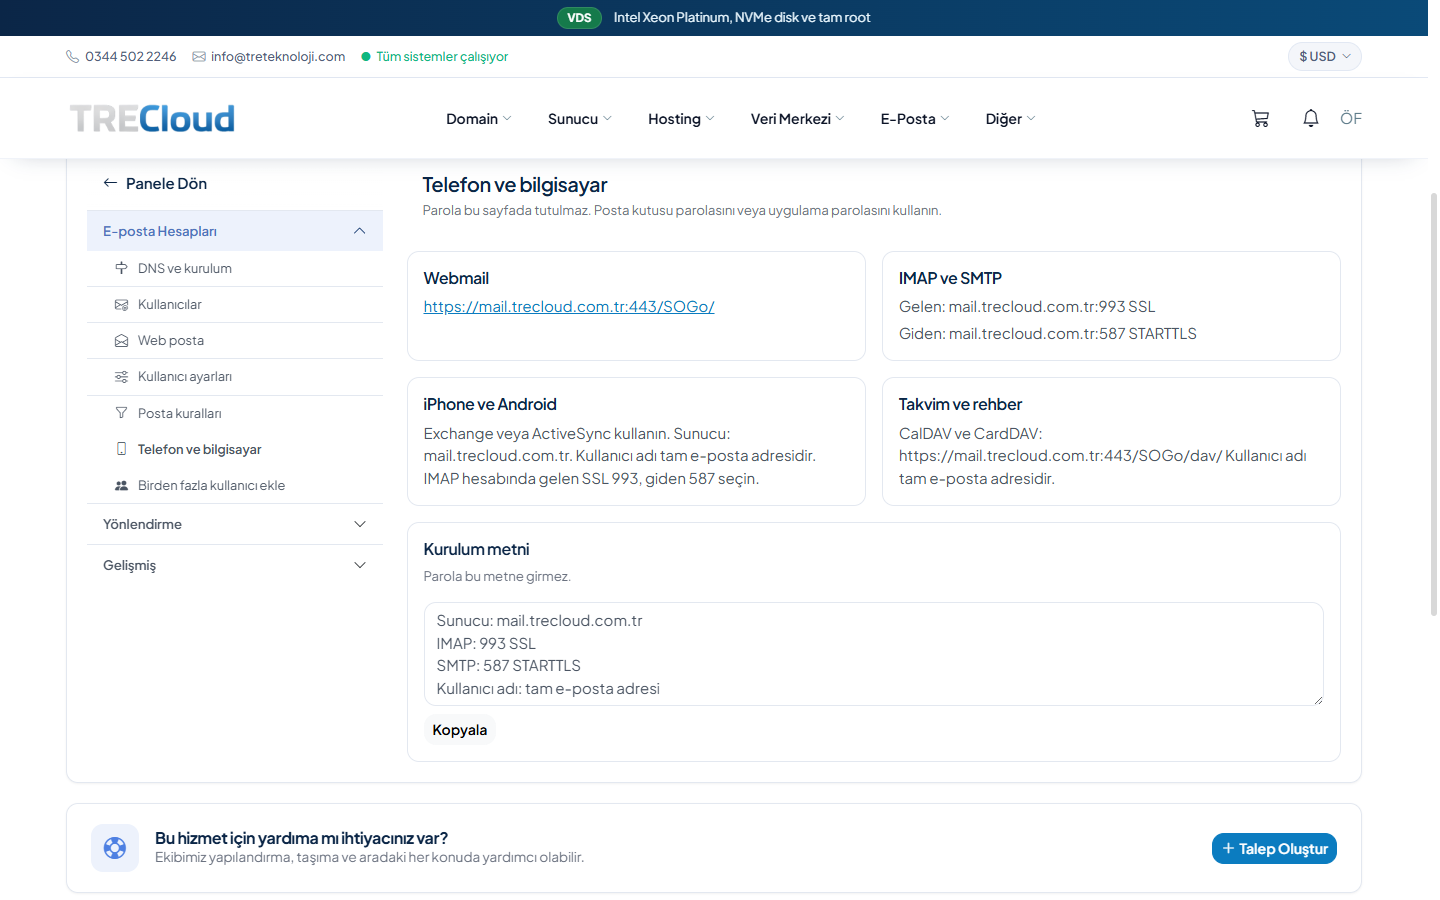This screenshot has height=900, width=1440.
Task: Expand the Yönlendirme section
Action: [235, 524]
